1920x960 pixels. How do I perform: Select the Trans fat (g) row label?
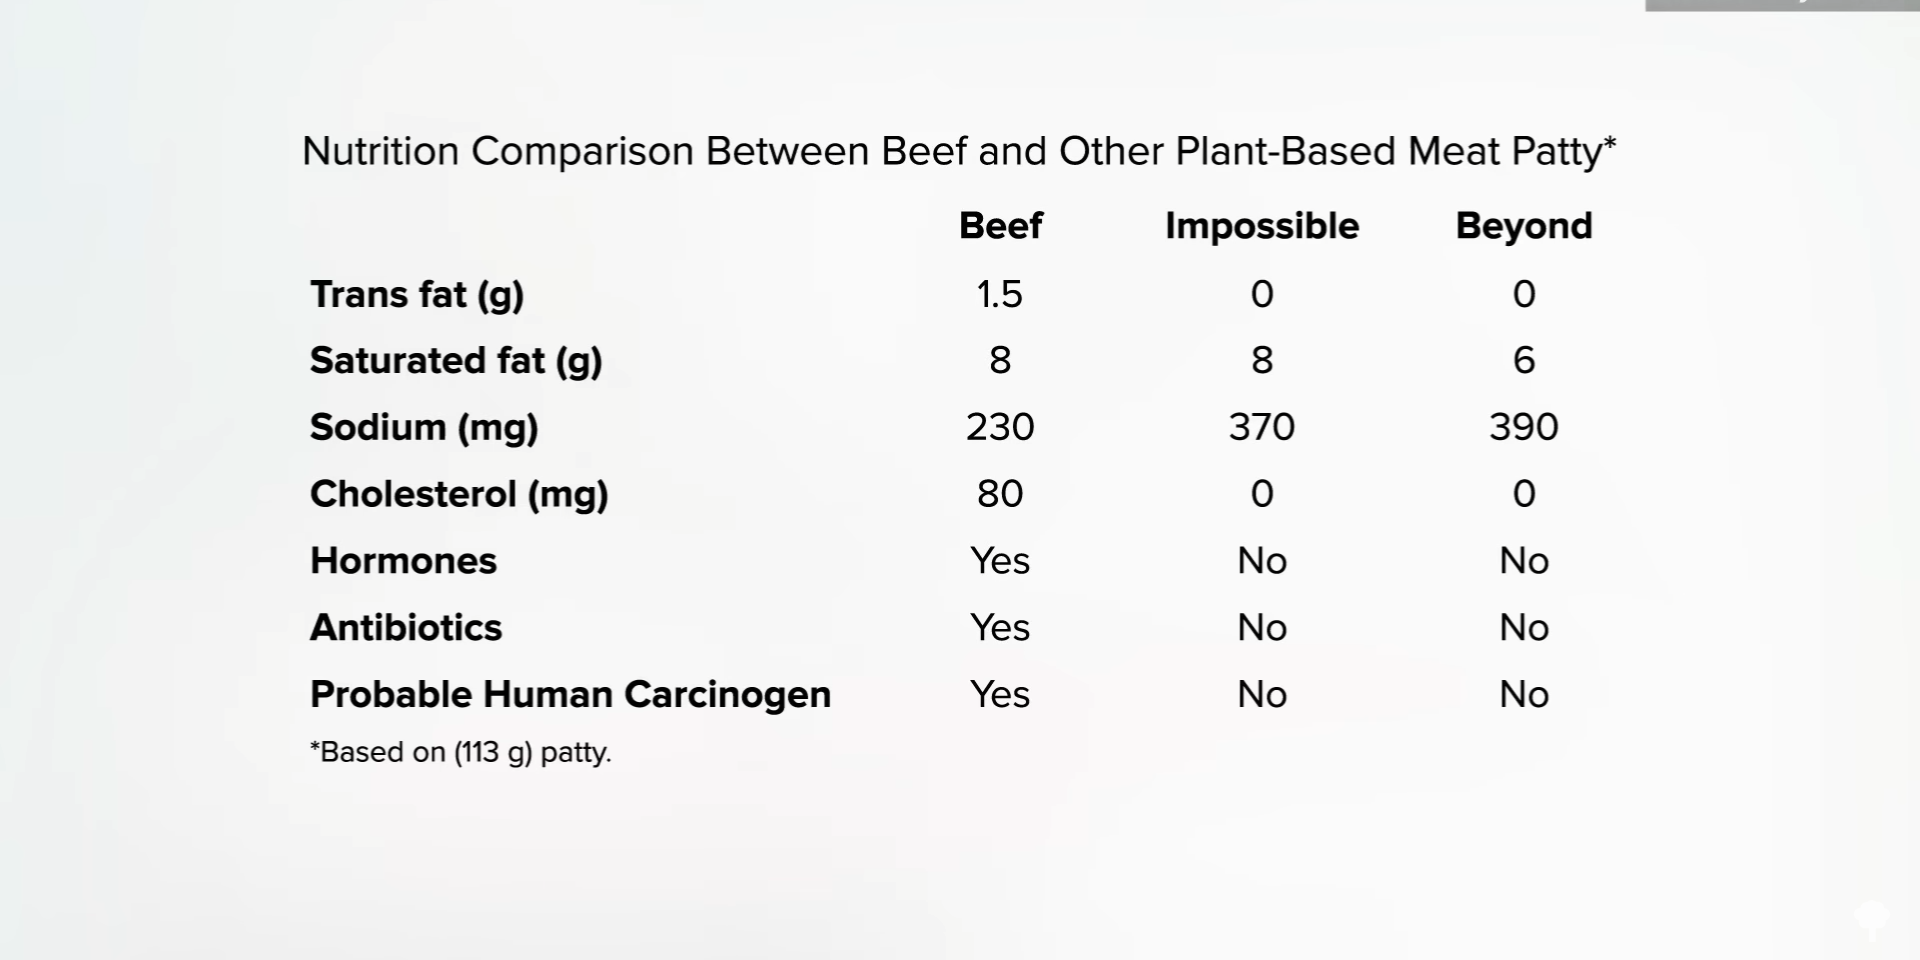pos(417,295)
